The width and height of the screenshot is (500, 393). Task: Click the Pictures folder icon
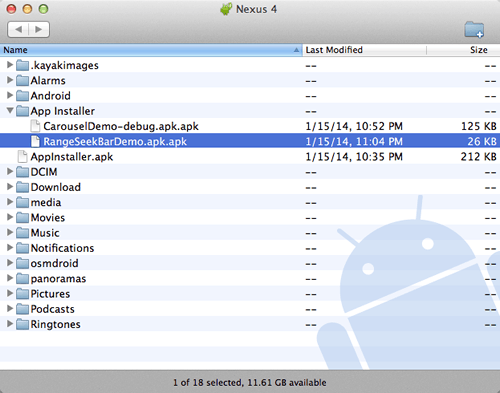22,294
